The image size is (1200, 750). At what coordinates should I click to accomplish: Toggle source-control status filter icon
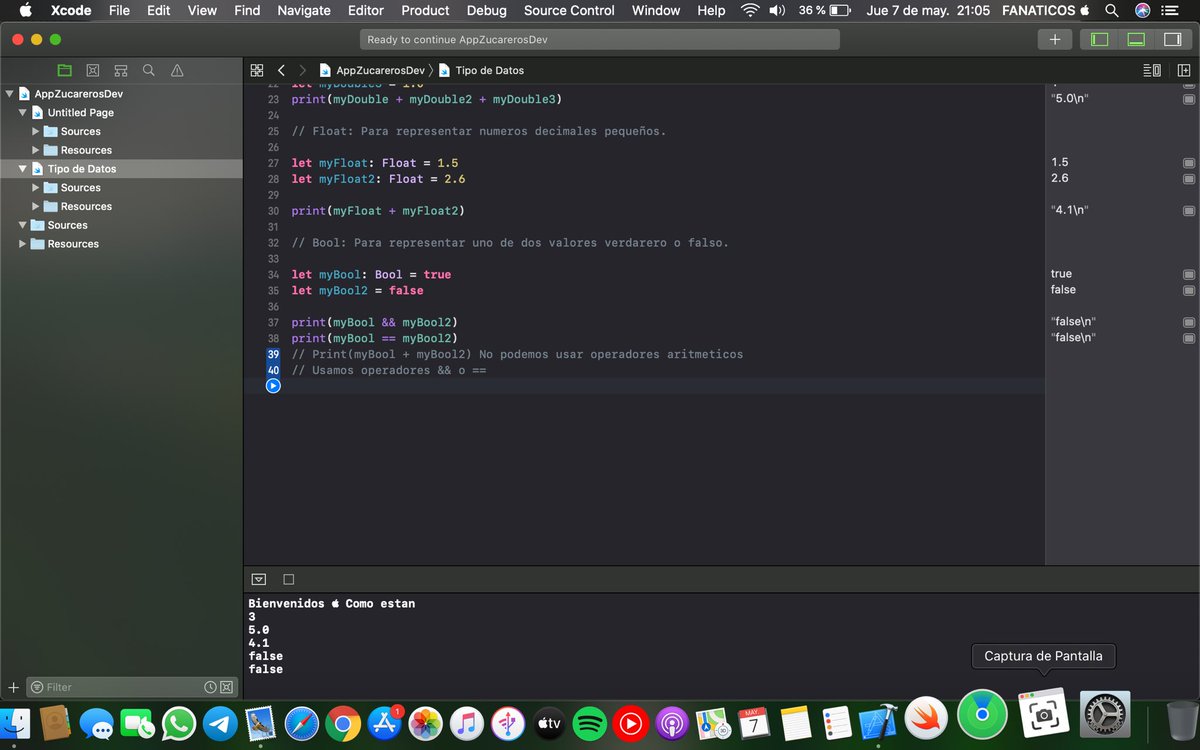(x=226, y=687)
